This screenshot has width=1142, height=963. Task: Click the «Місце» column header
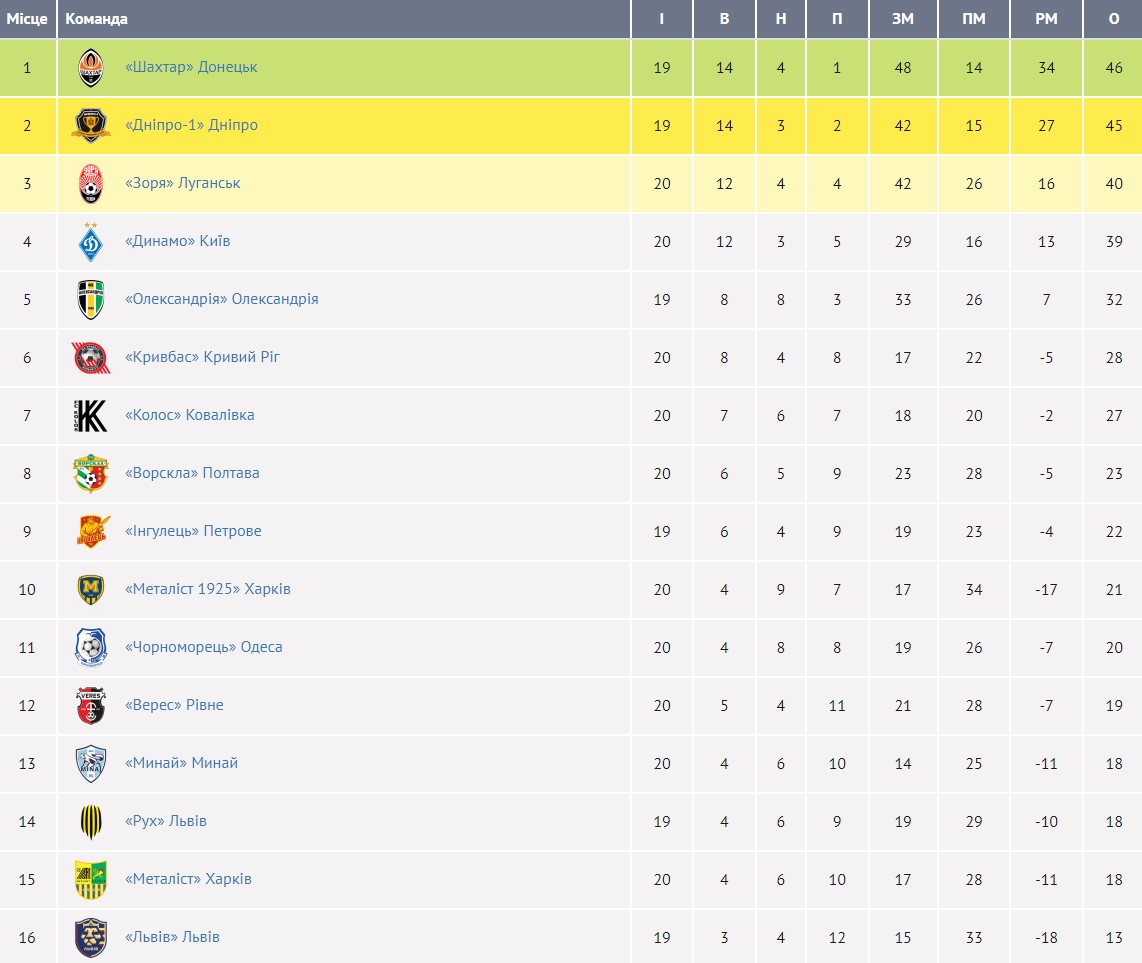coord(27,19)
